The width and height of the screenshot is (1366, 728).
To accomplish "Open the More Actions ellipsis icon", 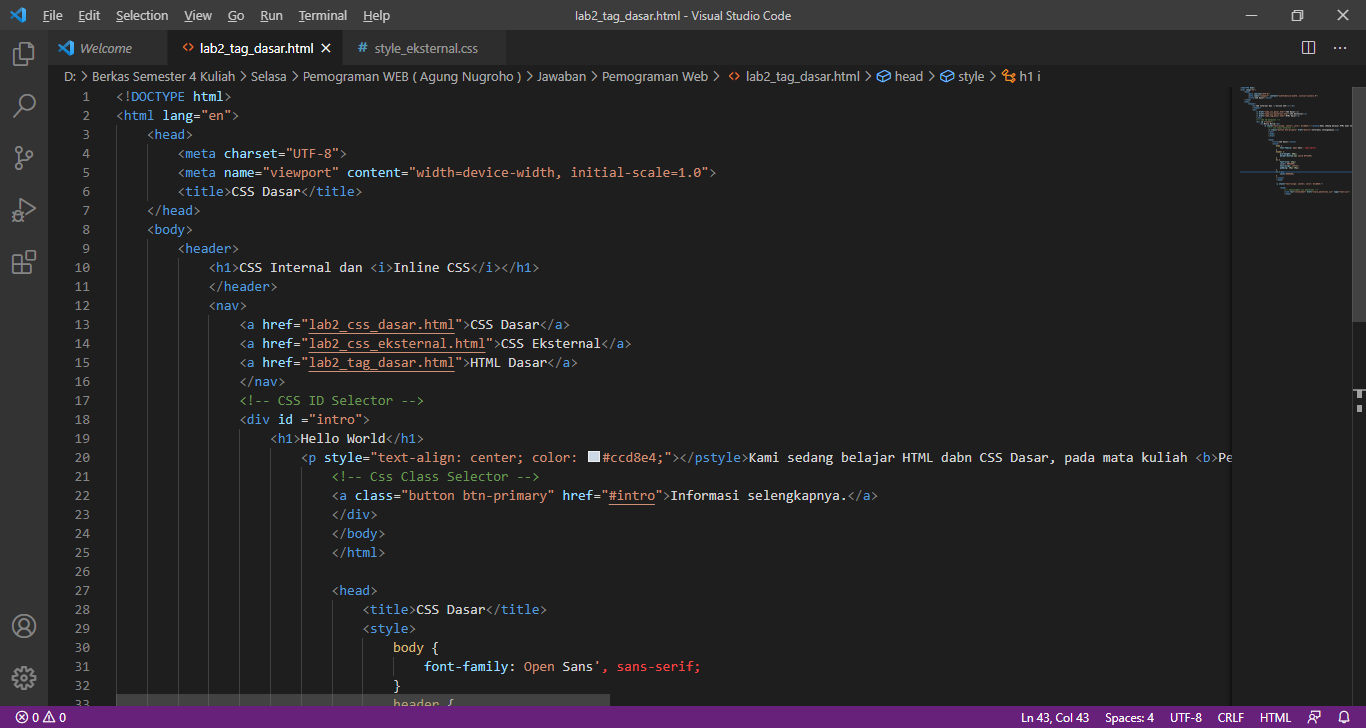I will (x=1340, y=47).
